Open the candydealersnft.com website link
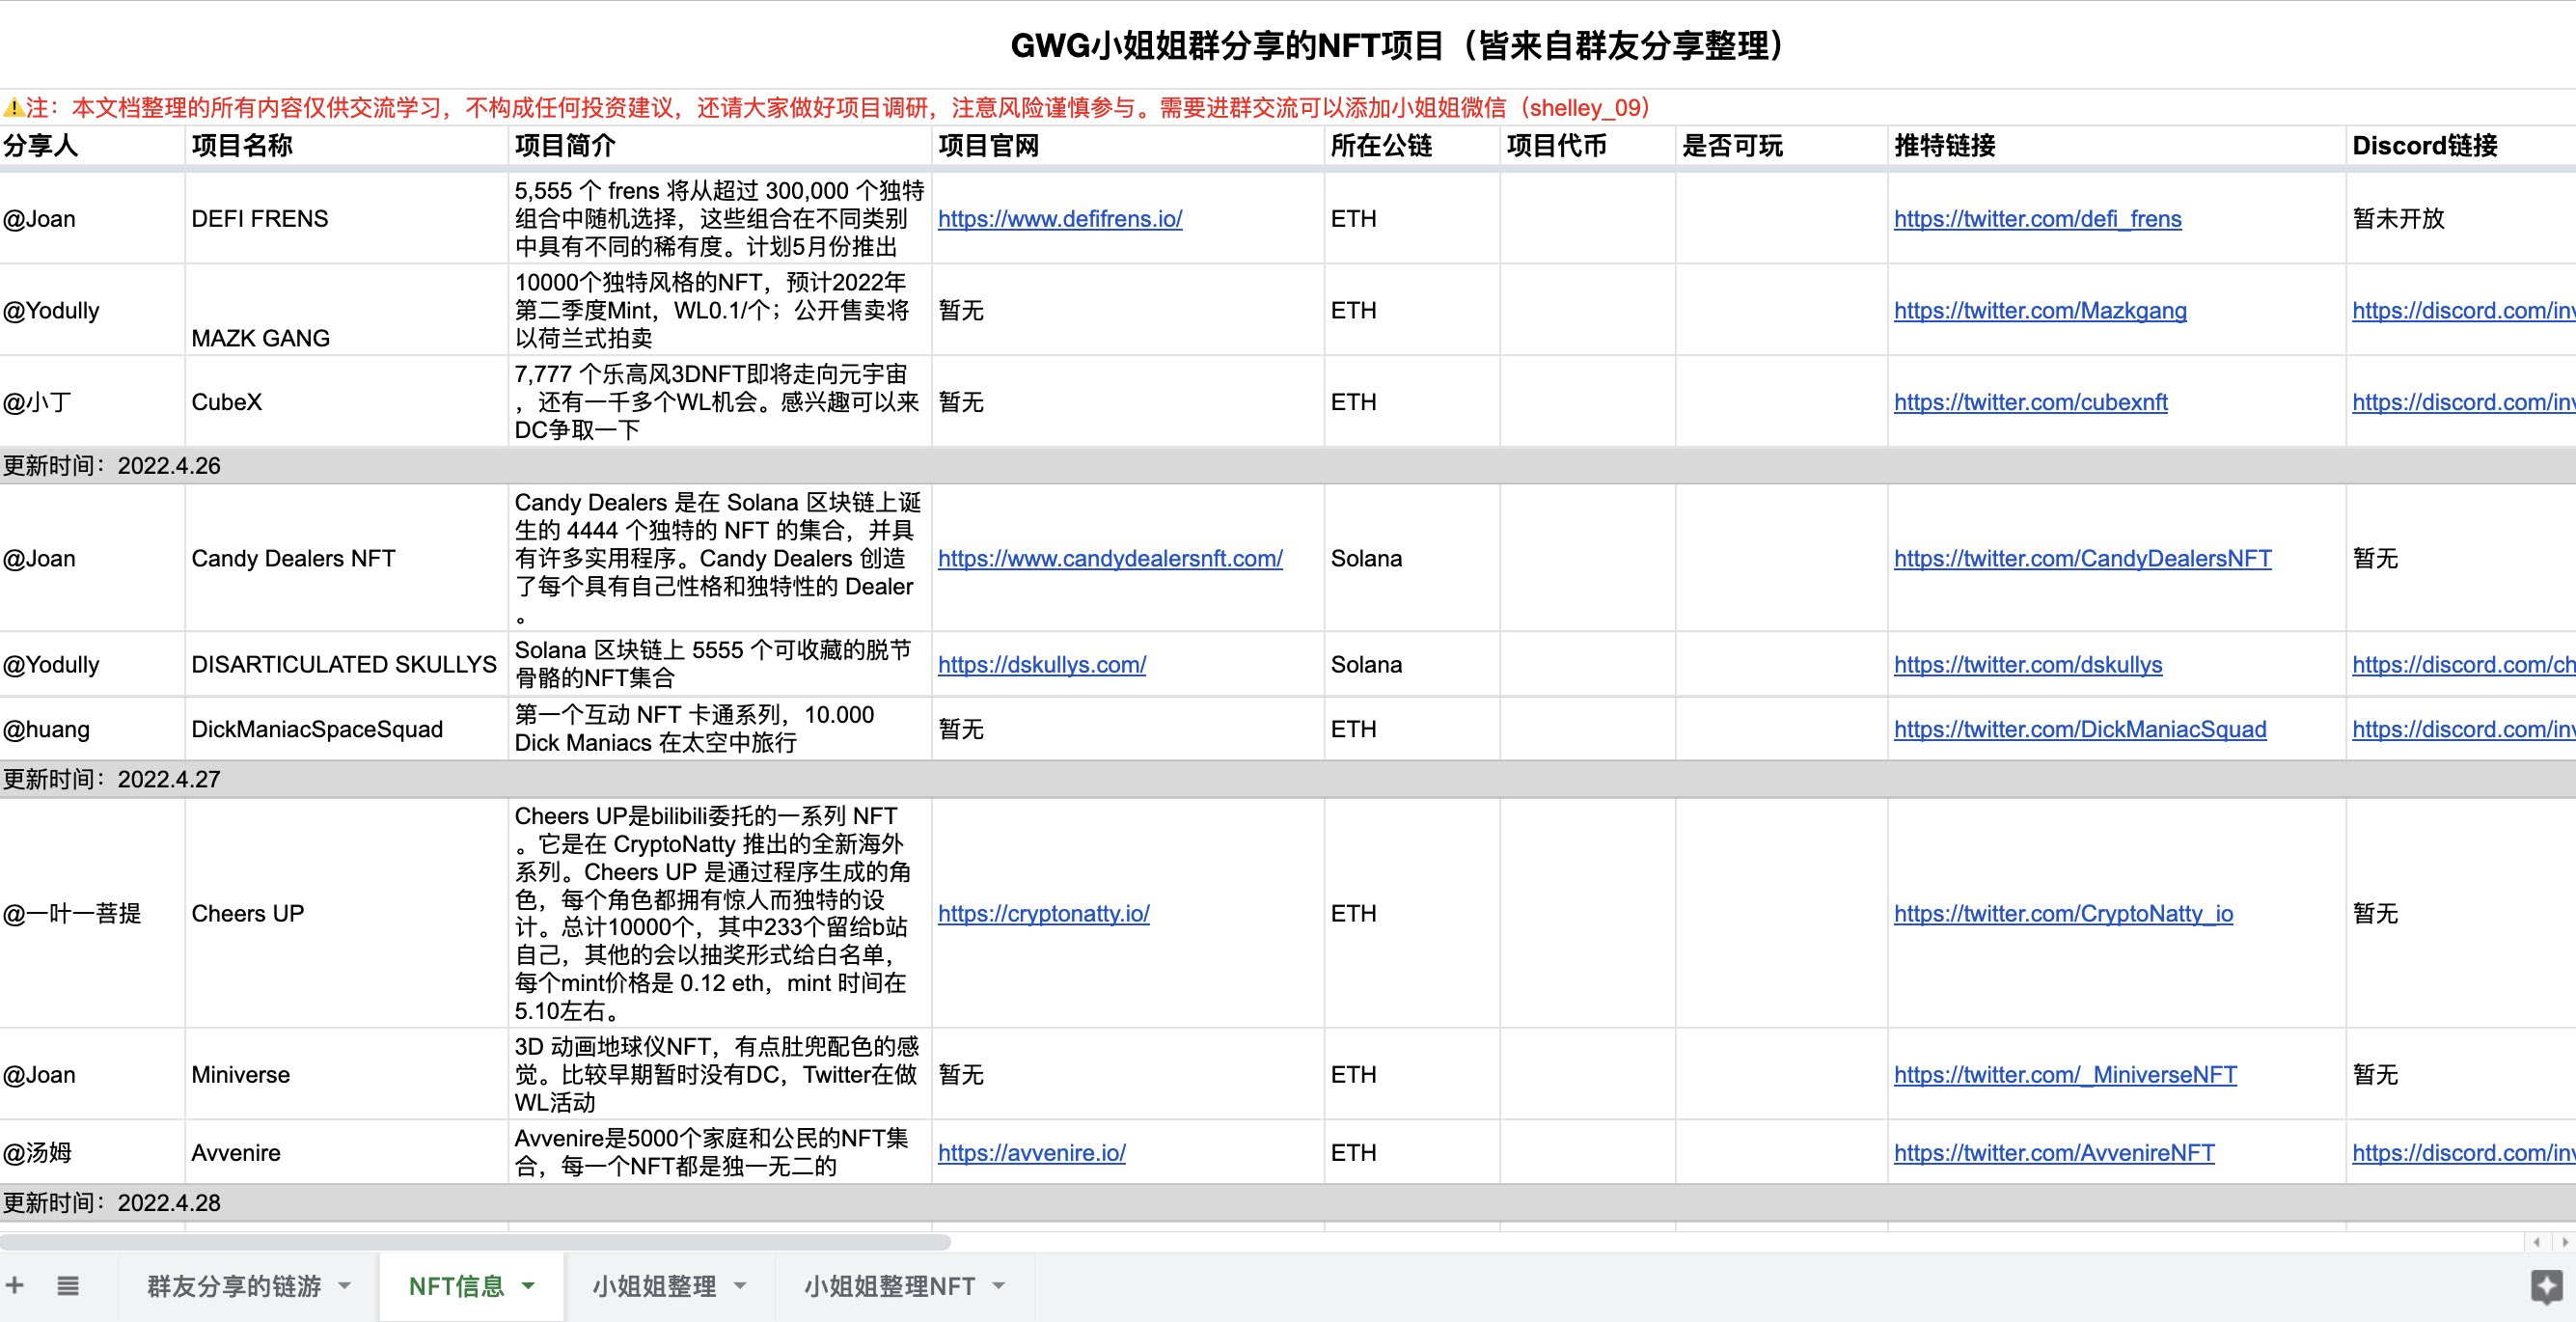 [1110, 559]
